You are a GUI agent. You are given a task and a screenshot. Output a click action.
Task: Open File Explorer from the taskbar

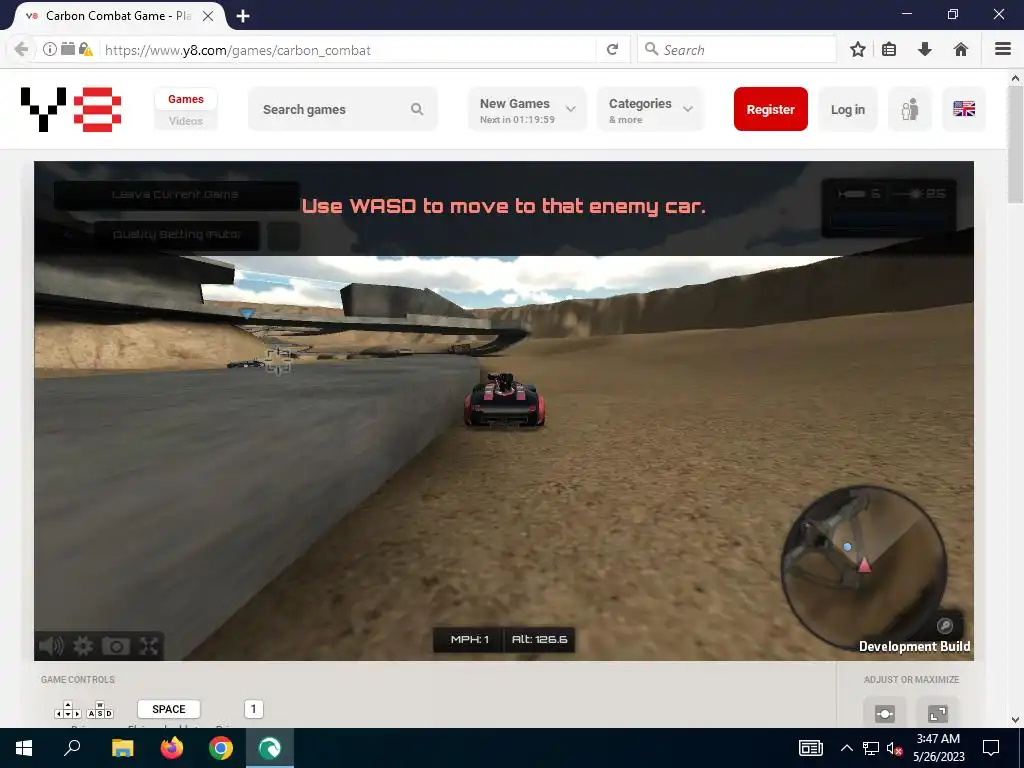click(x=122, y=748)
